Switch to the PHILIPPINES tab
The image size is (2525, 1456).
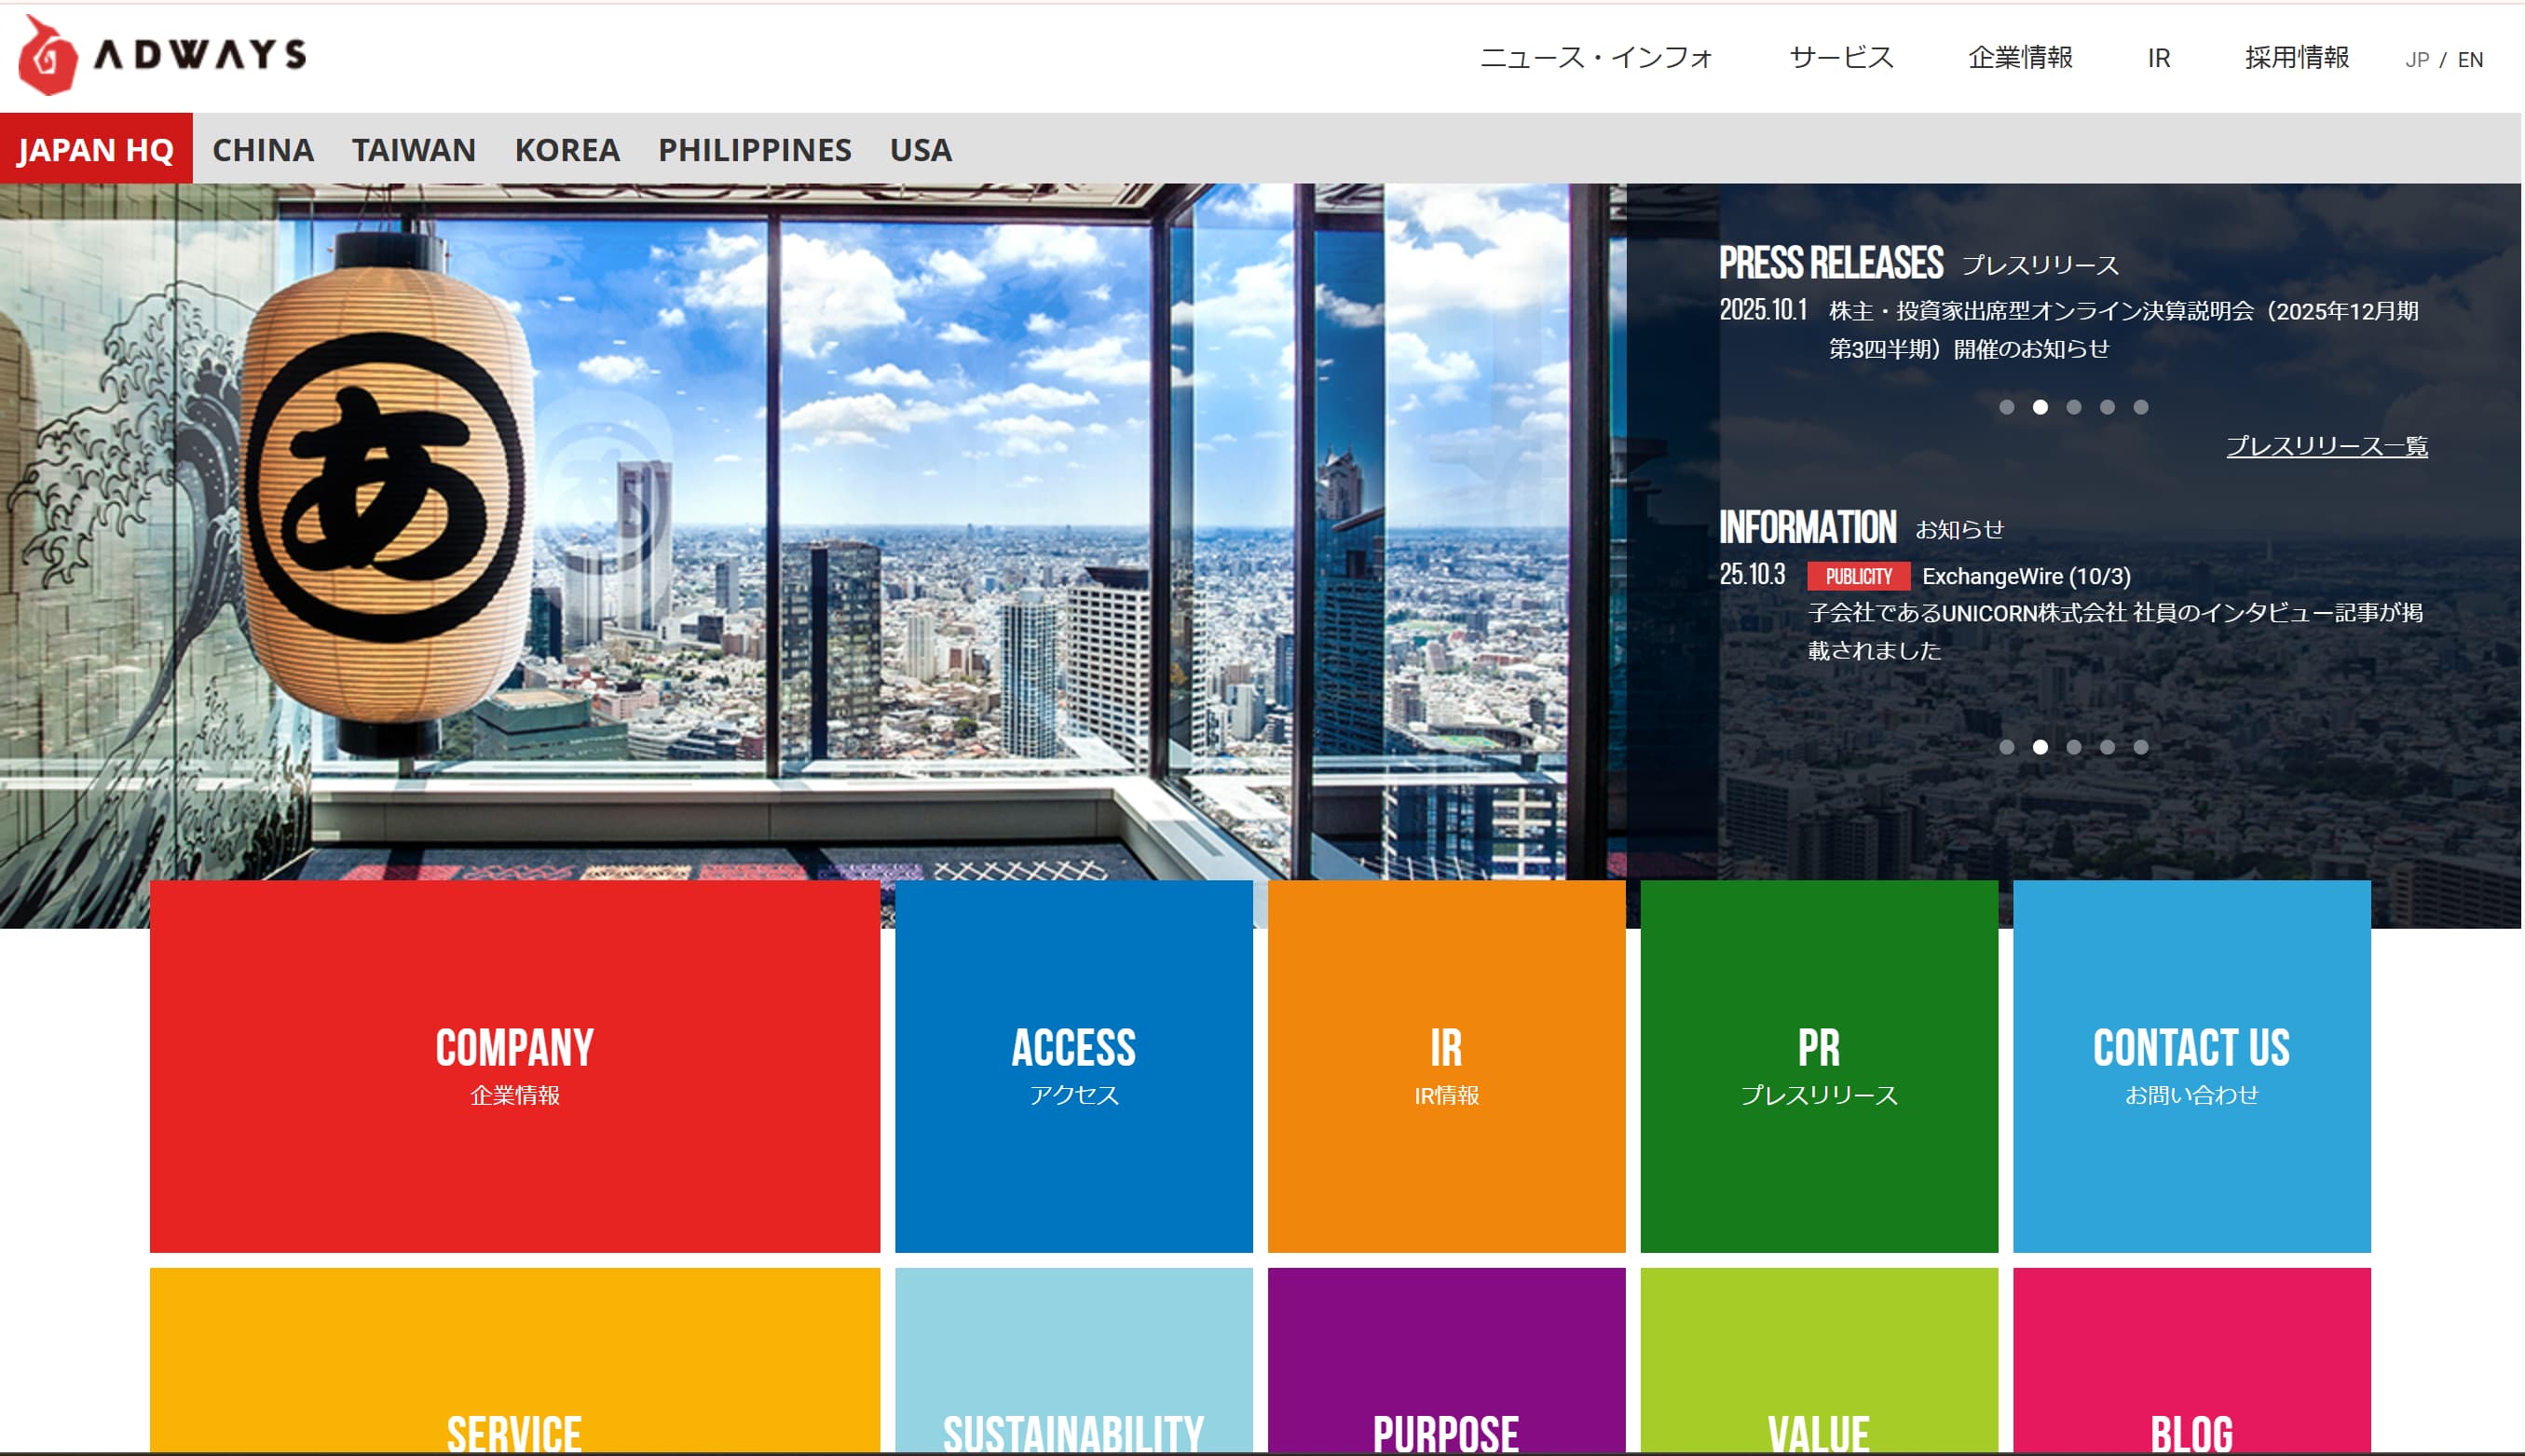(754, 150)
